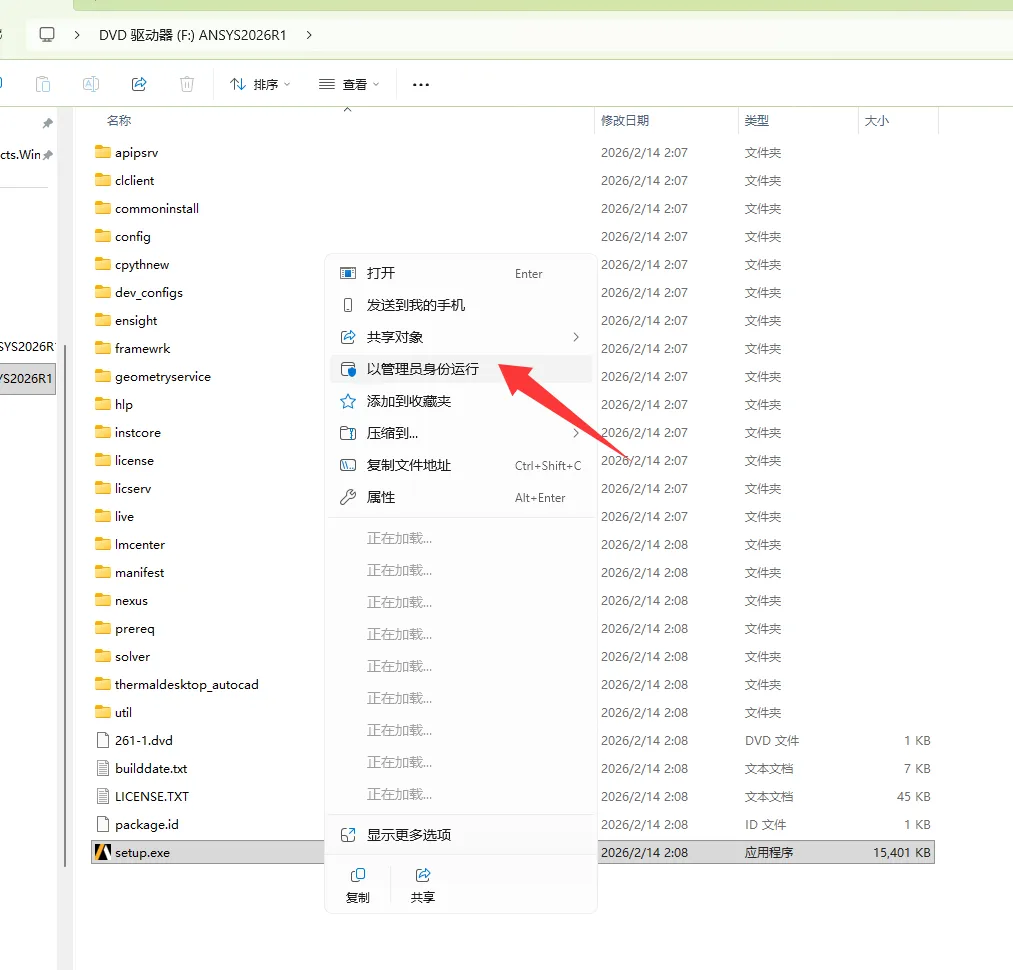Click the wrench icon next to 属性
Screen dimensions: 1013x970
(348, 497)
